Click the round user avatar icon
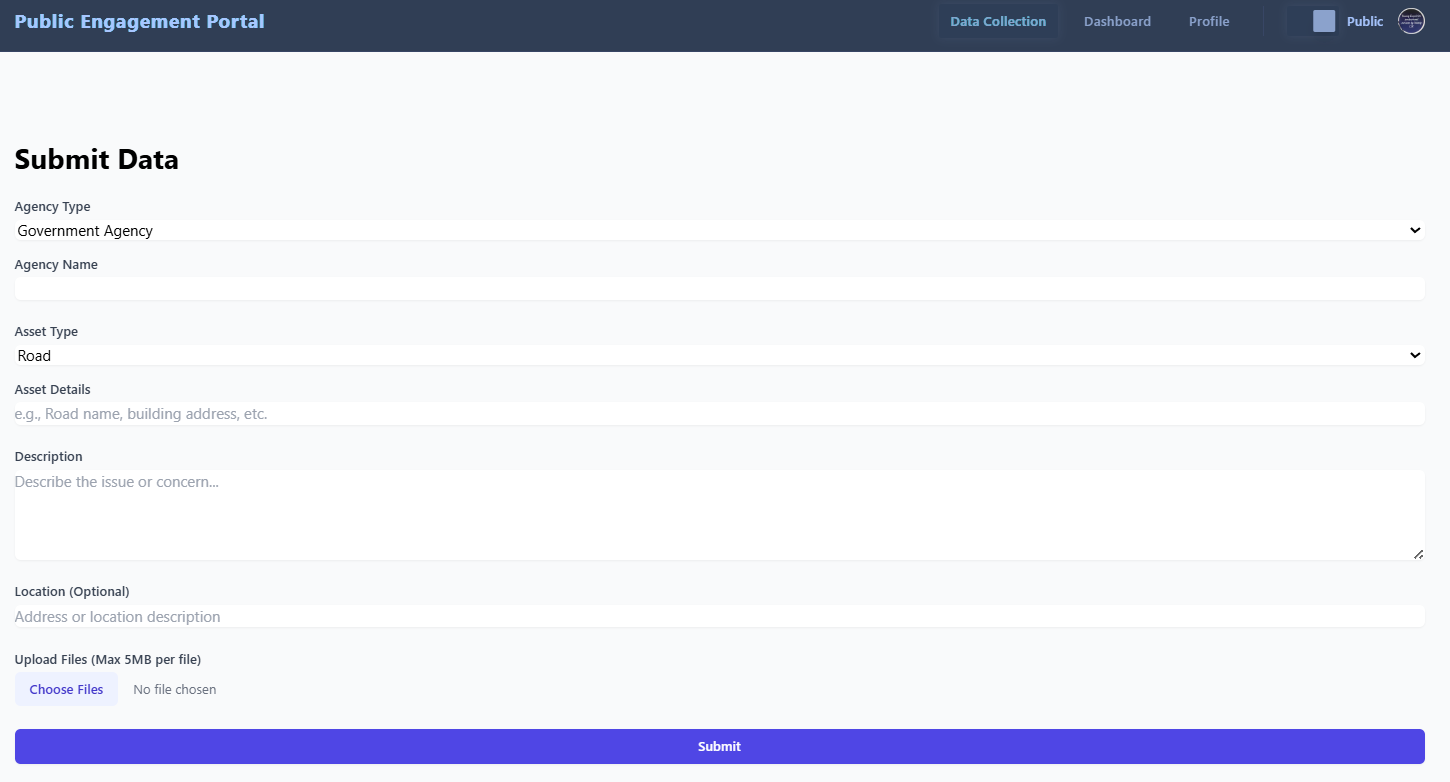Viewport: 1450px width, 782px height. (1411, 21)
